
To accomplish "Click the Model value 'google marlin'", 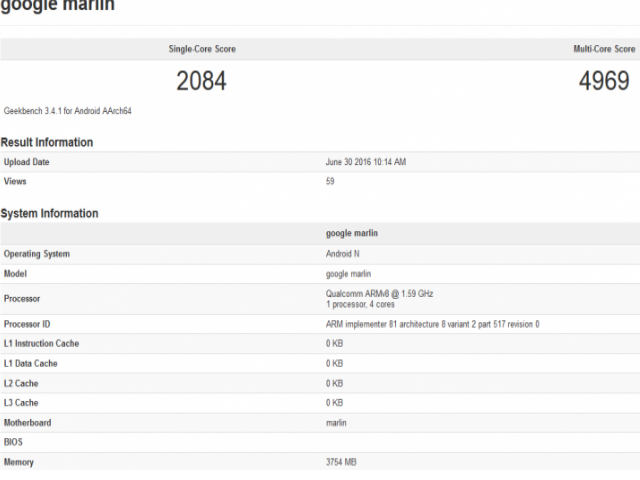I will pyautogui.click(x=348, y=274).
